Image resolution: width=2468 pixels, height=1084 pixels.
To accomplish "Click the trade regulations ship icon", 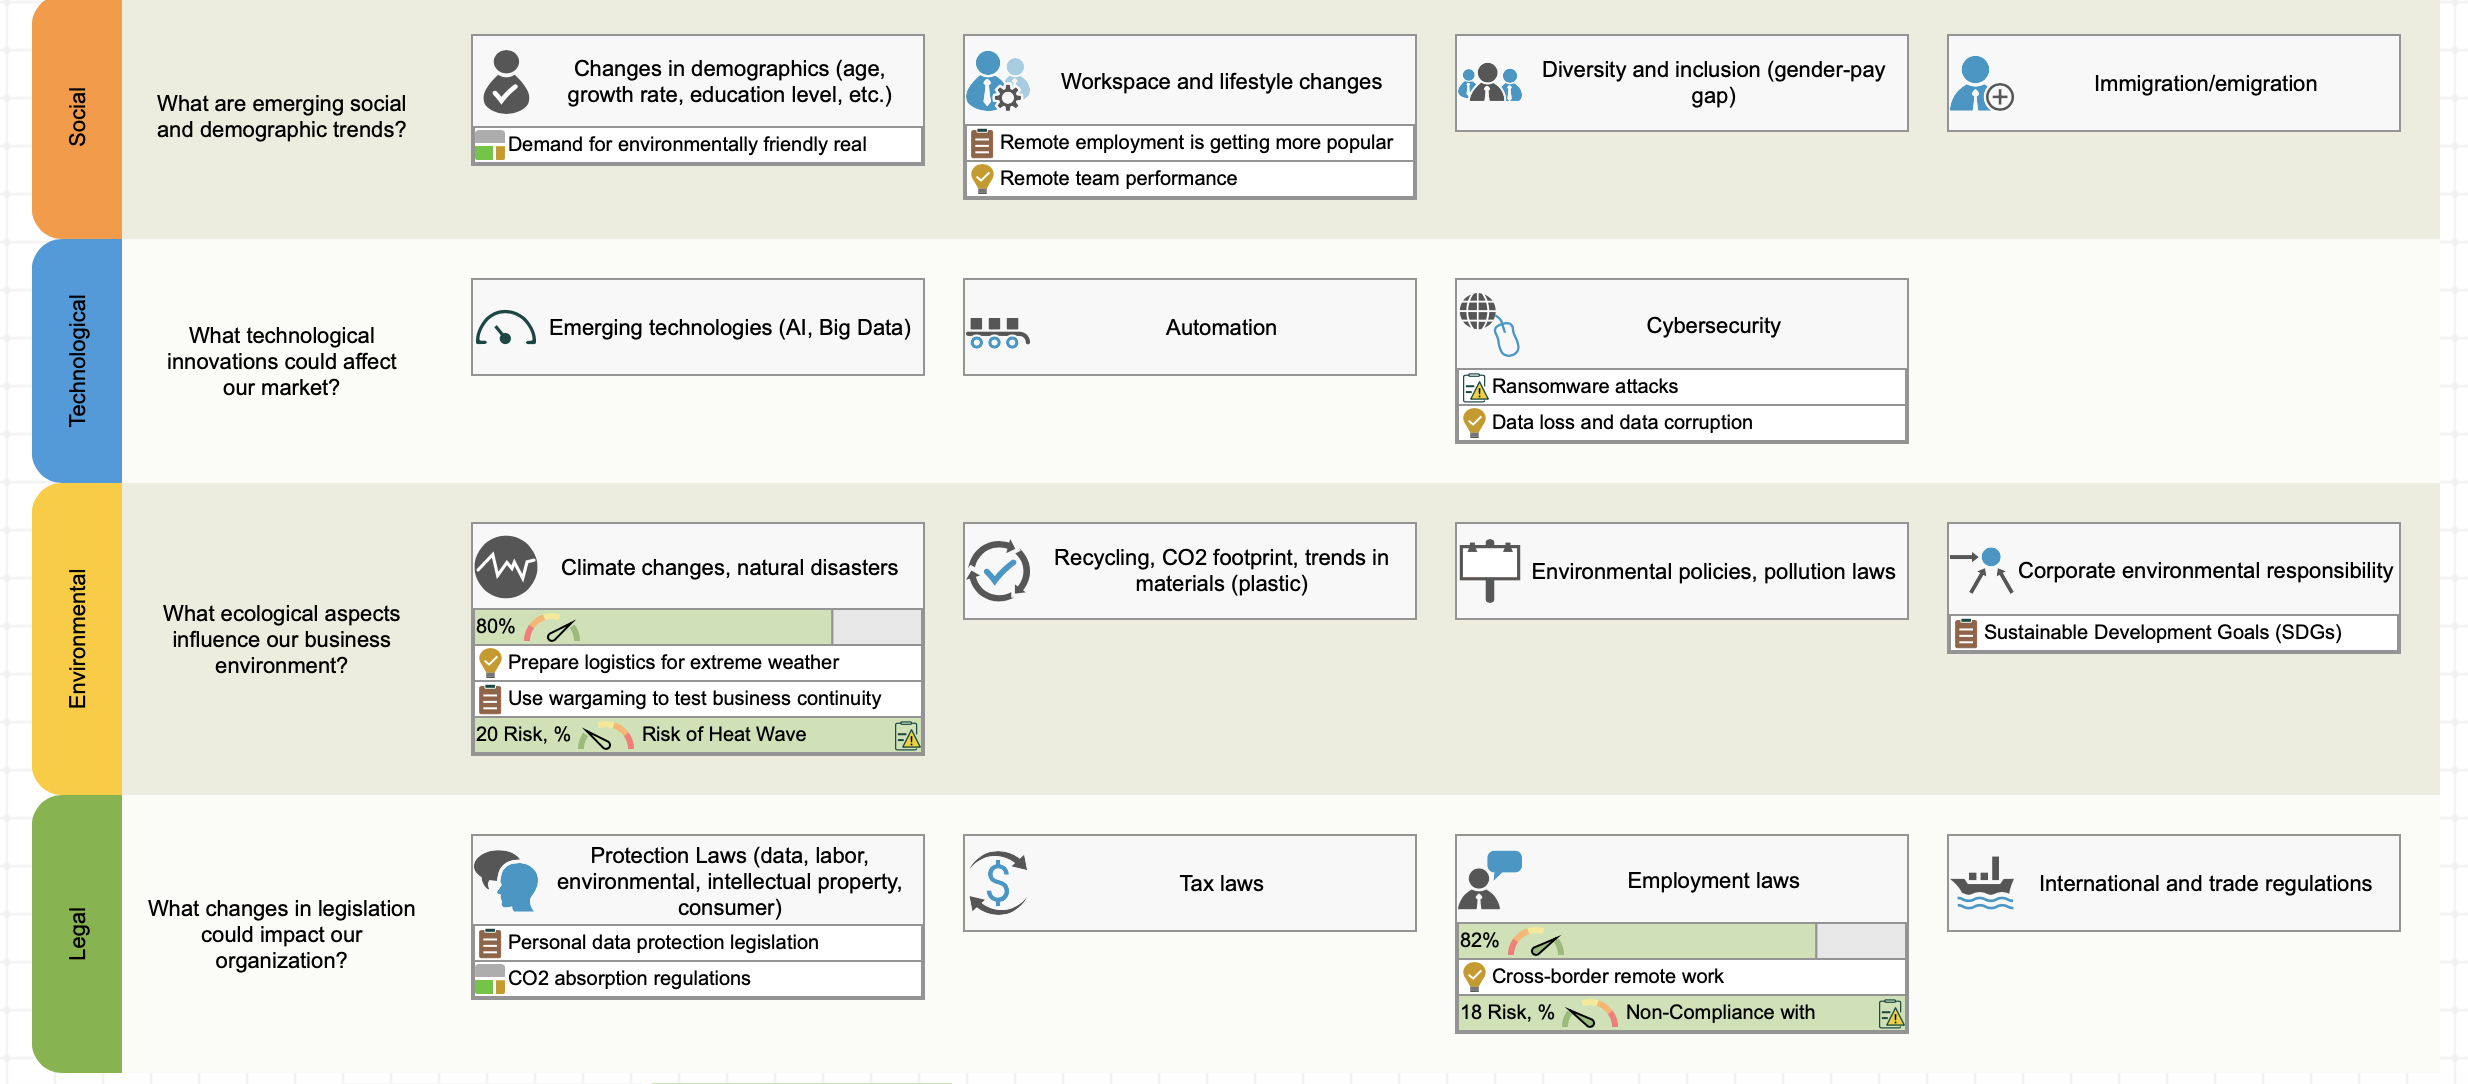I will click(x=1982, y=883).
